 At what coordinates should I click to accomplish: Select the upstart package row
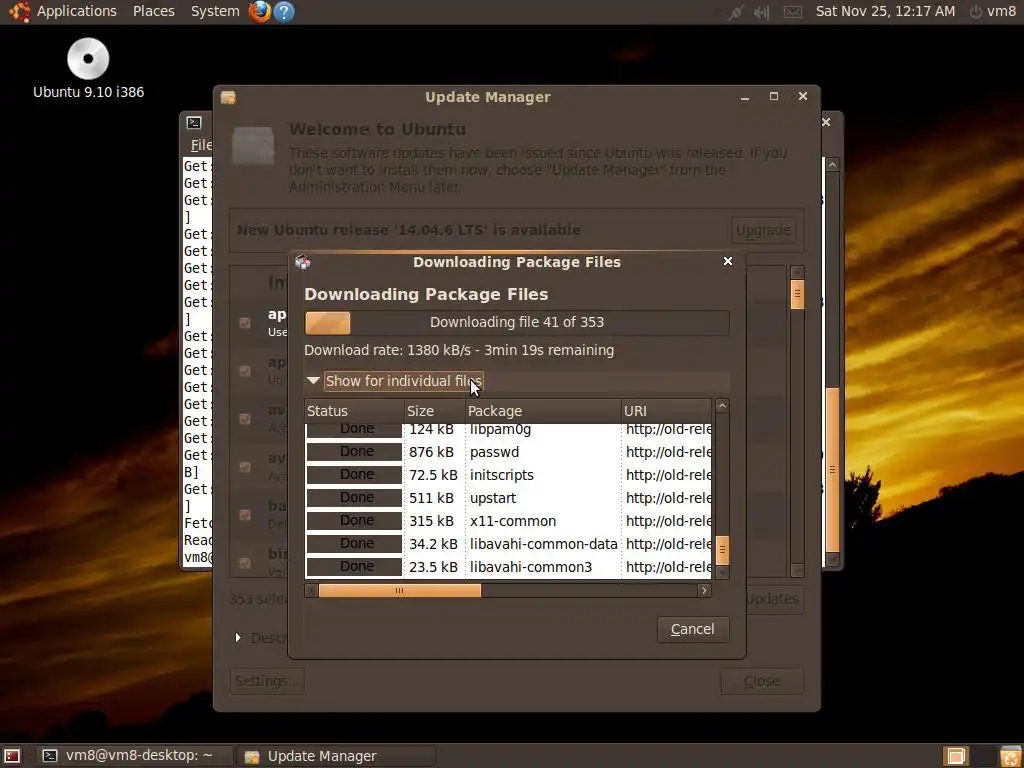point(508,498)
